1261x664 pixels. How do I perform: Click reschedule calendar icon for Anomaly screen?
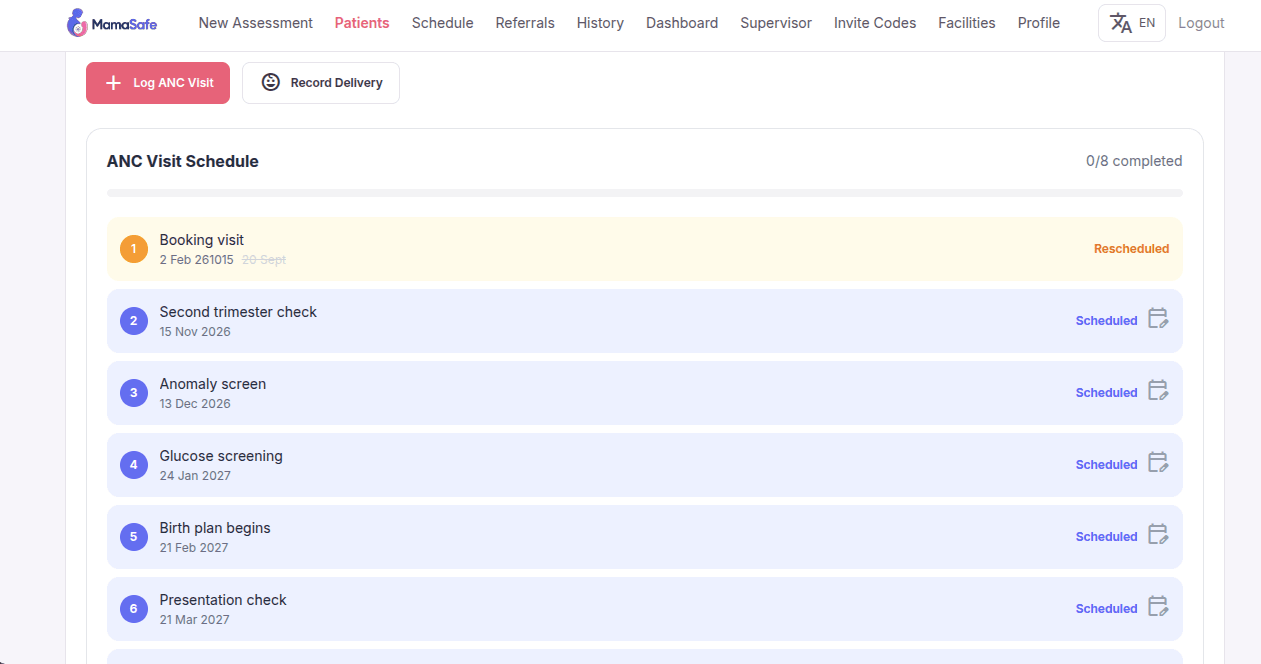click(x=1158, y=391)
